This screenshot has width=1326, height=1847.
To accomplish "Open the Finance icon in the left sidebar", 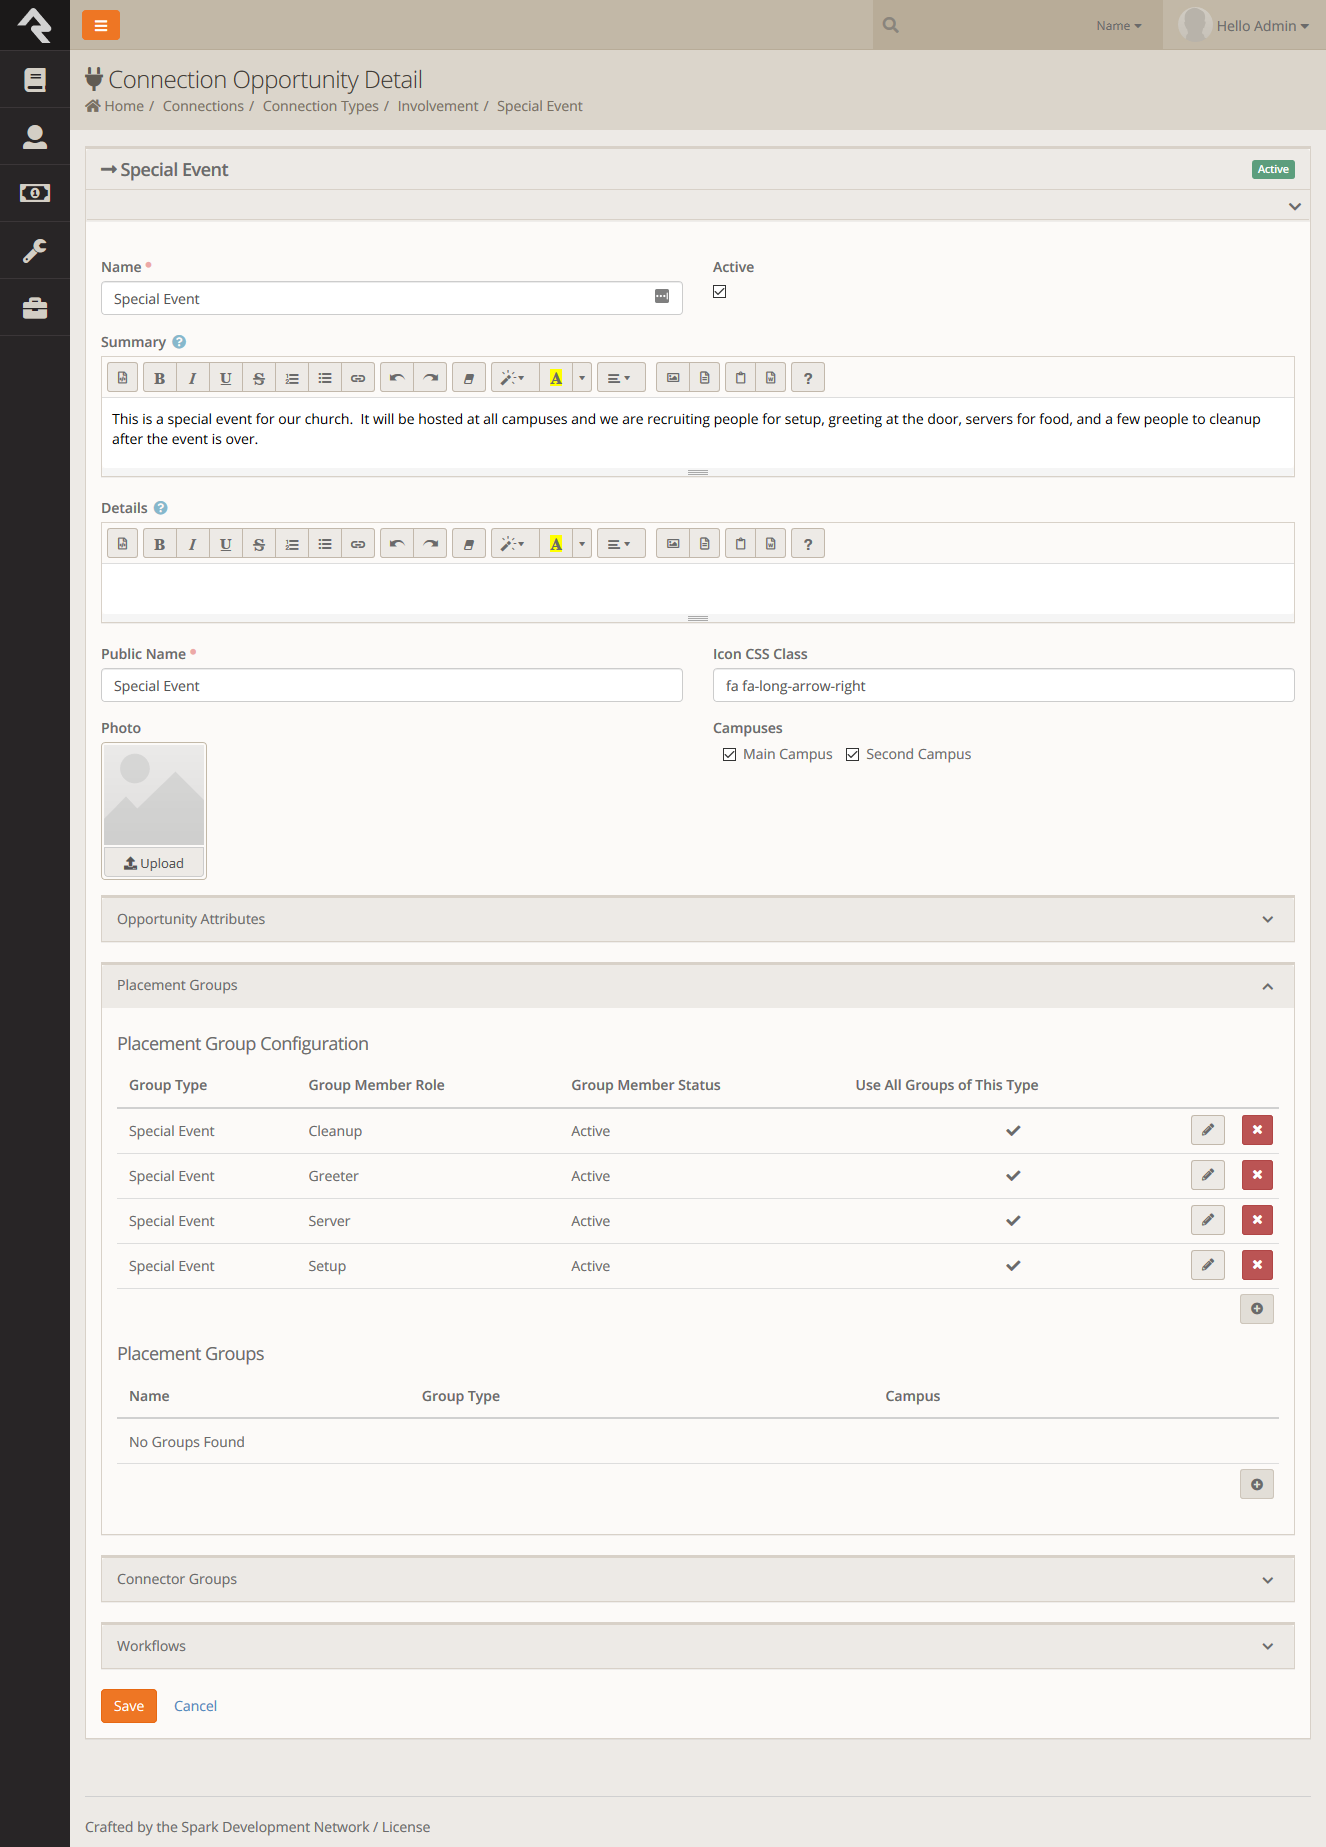I will click(x=35, y=193).
